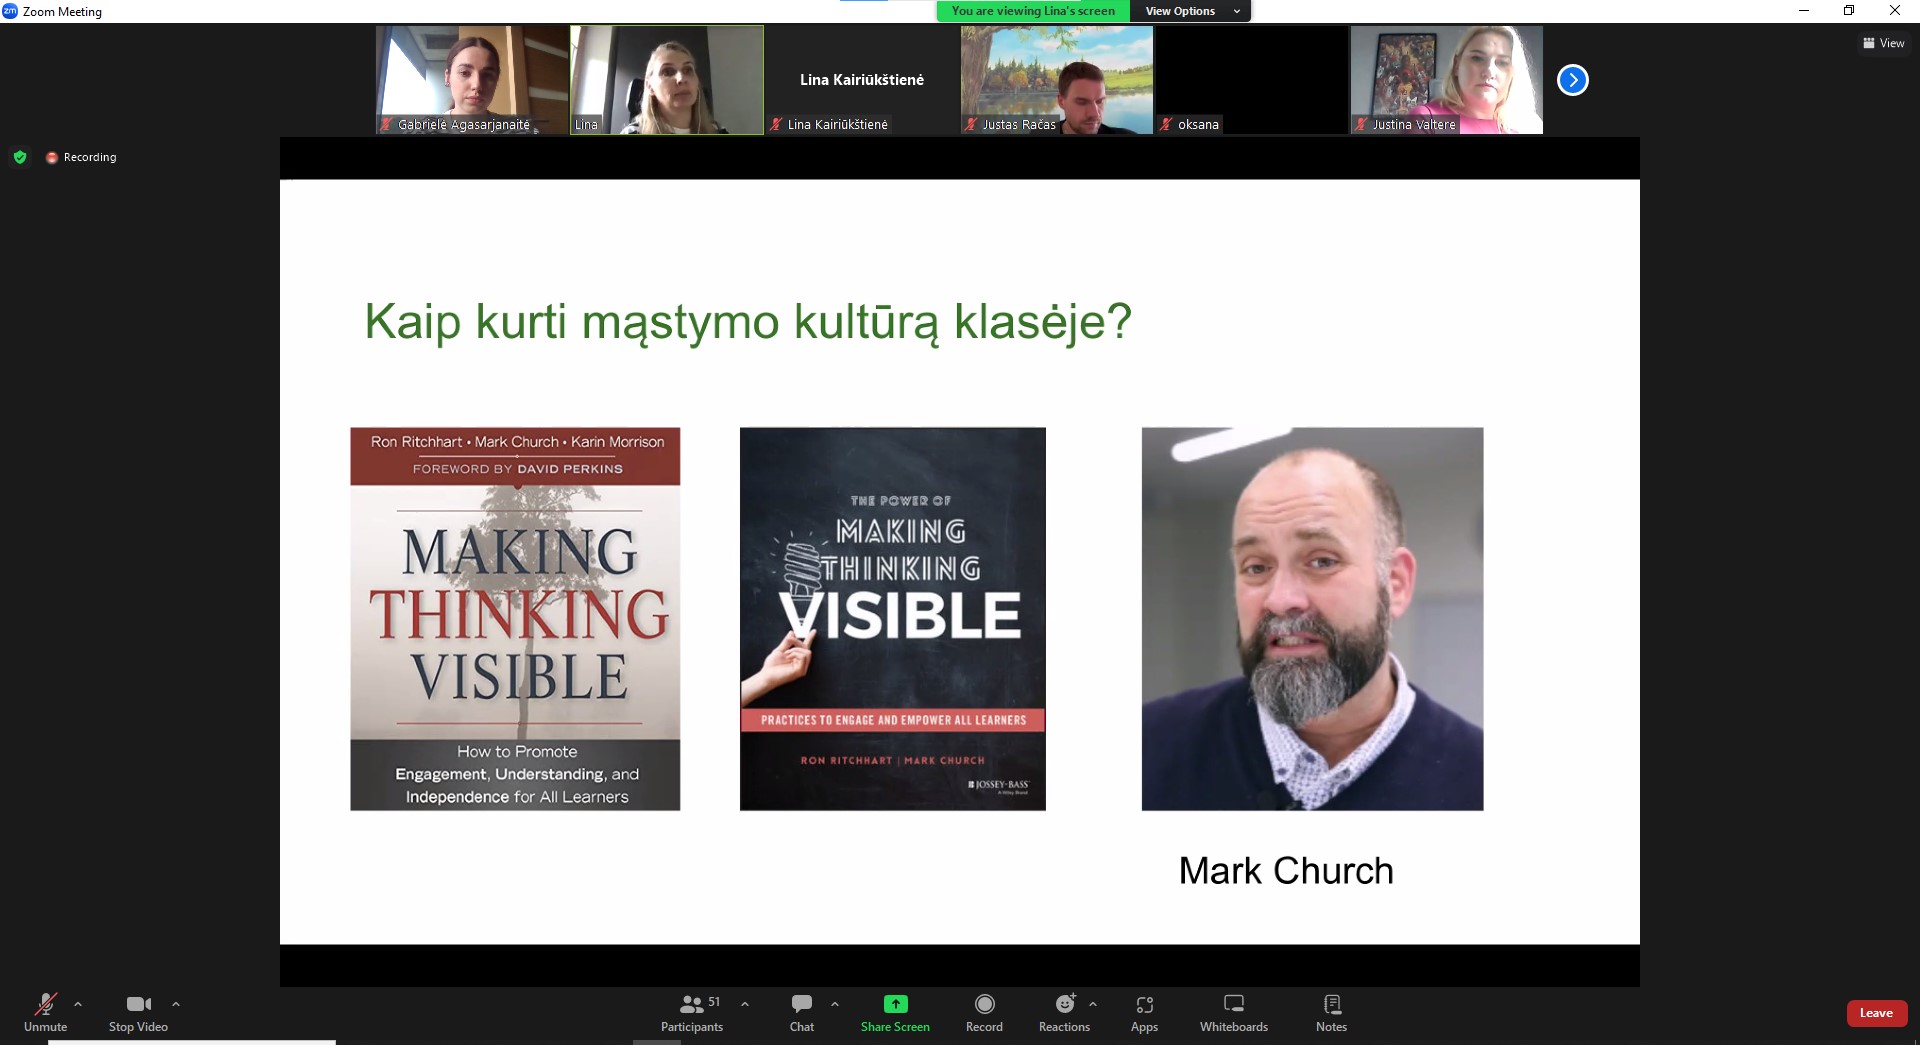The height and width of the screenshot is (1045, 1920).
Task: Click the Zoom Meeting app icon in title bar
Action: 10,11
